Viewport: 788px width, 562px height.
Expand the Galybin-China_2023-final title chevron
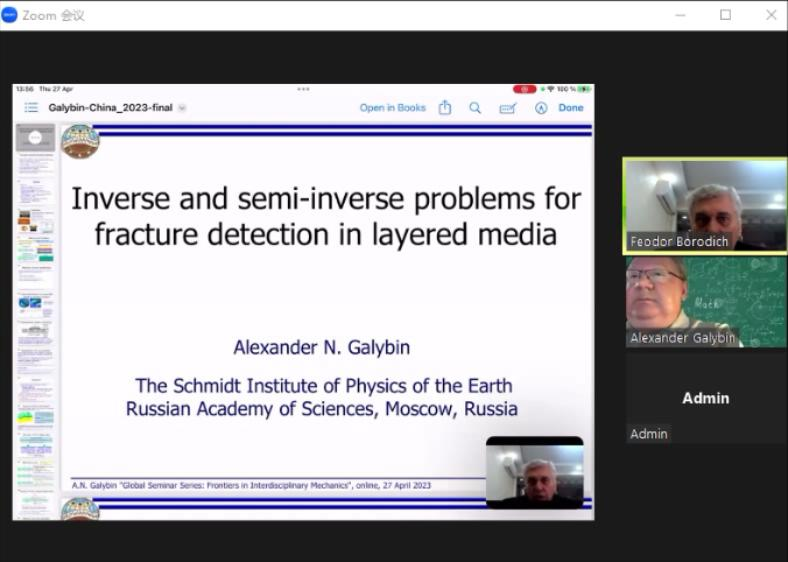[x=182, y=108]
